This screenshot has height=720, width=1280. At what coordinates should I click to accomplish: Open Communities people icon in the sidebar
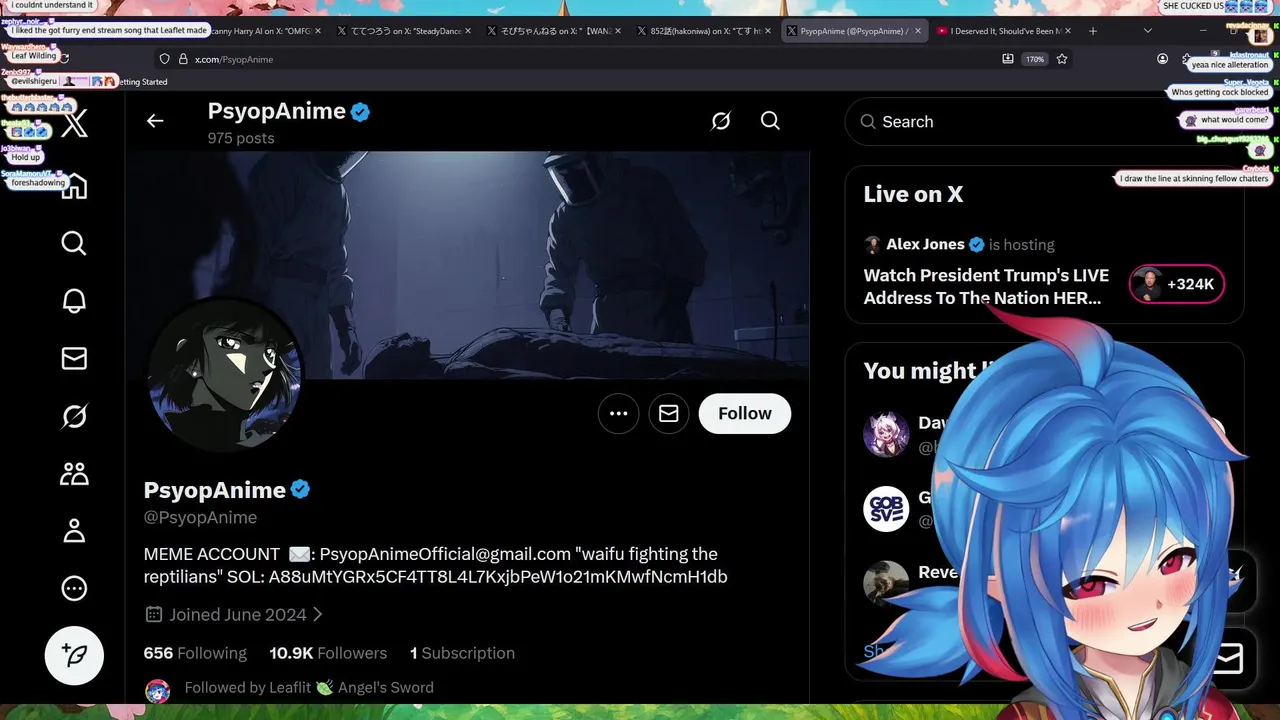tap(74, 473)
